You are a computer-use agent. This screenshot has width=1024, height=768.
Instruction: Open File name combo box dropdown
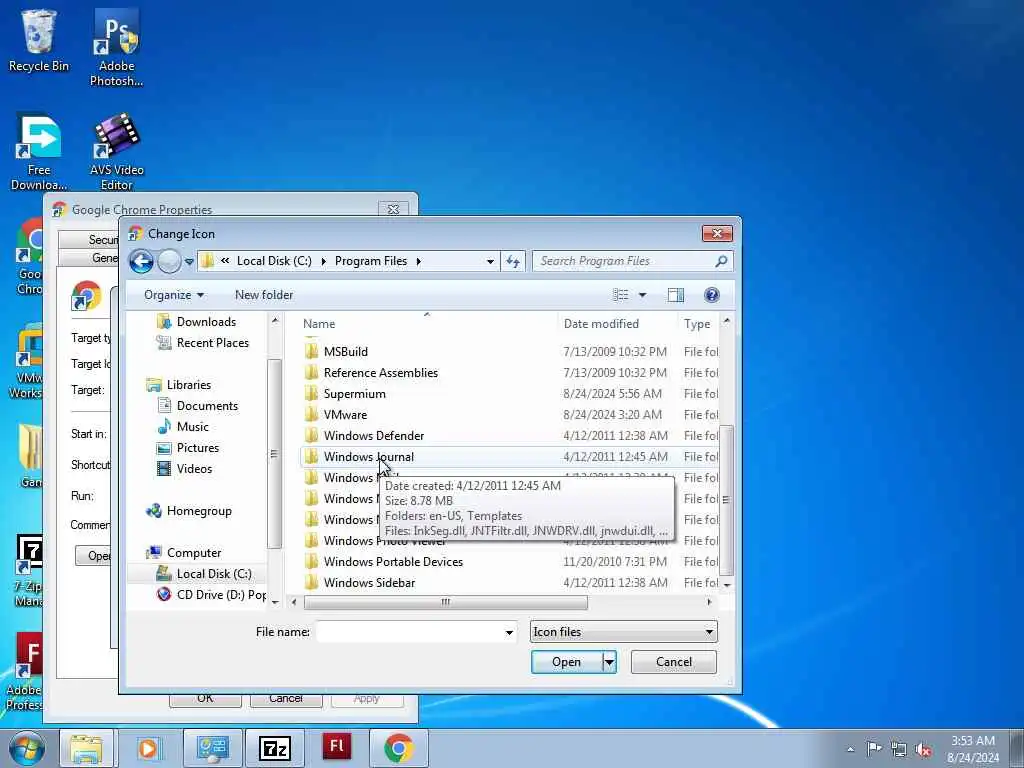coord(509,632)
